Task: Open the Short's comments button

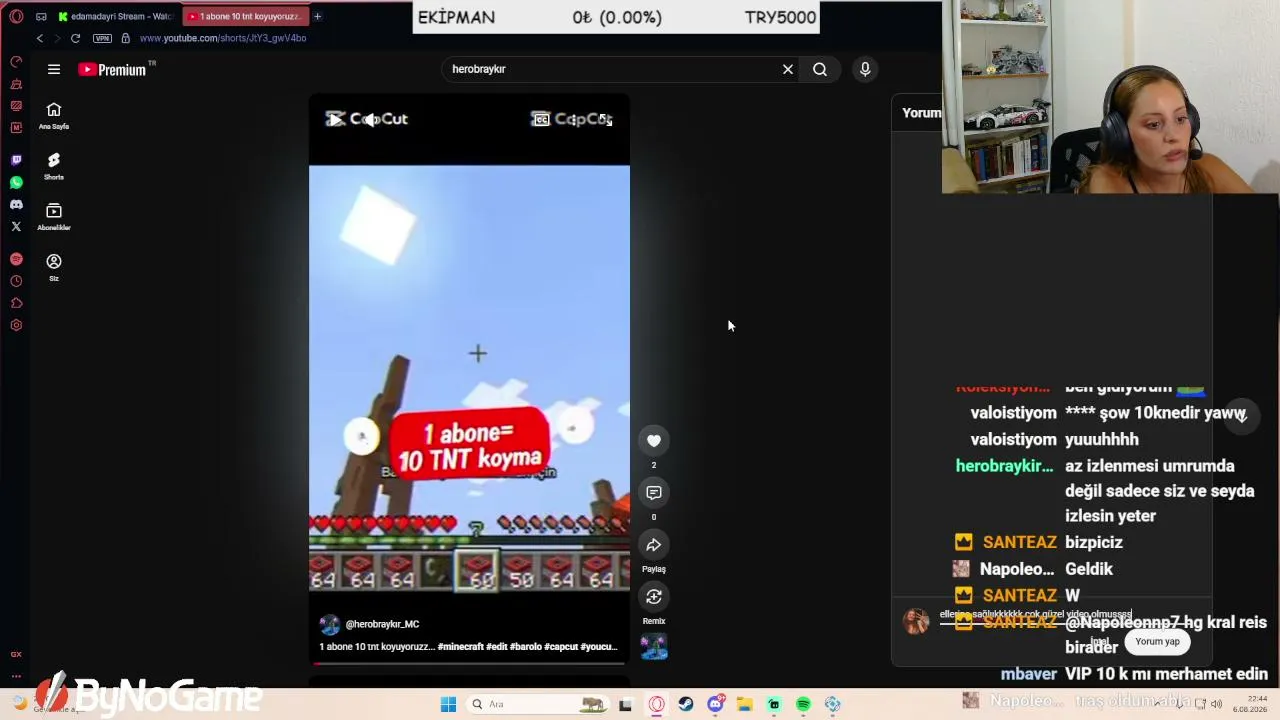Action: point(654,493)
